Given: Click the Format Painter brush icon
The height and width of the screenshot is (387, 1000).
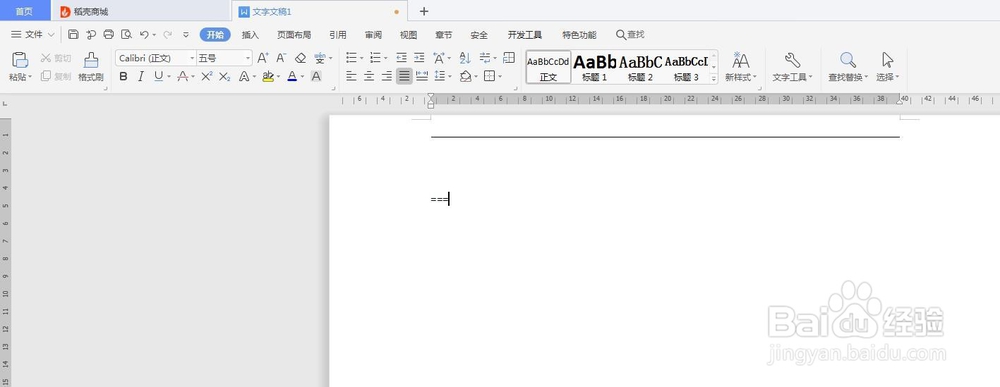Looking at the screenshot, I should coord(91,60).
